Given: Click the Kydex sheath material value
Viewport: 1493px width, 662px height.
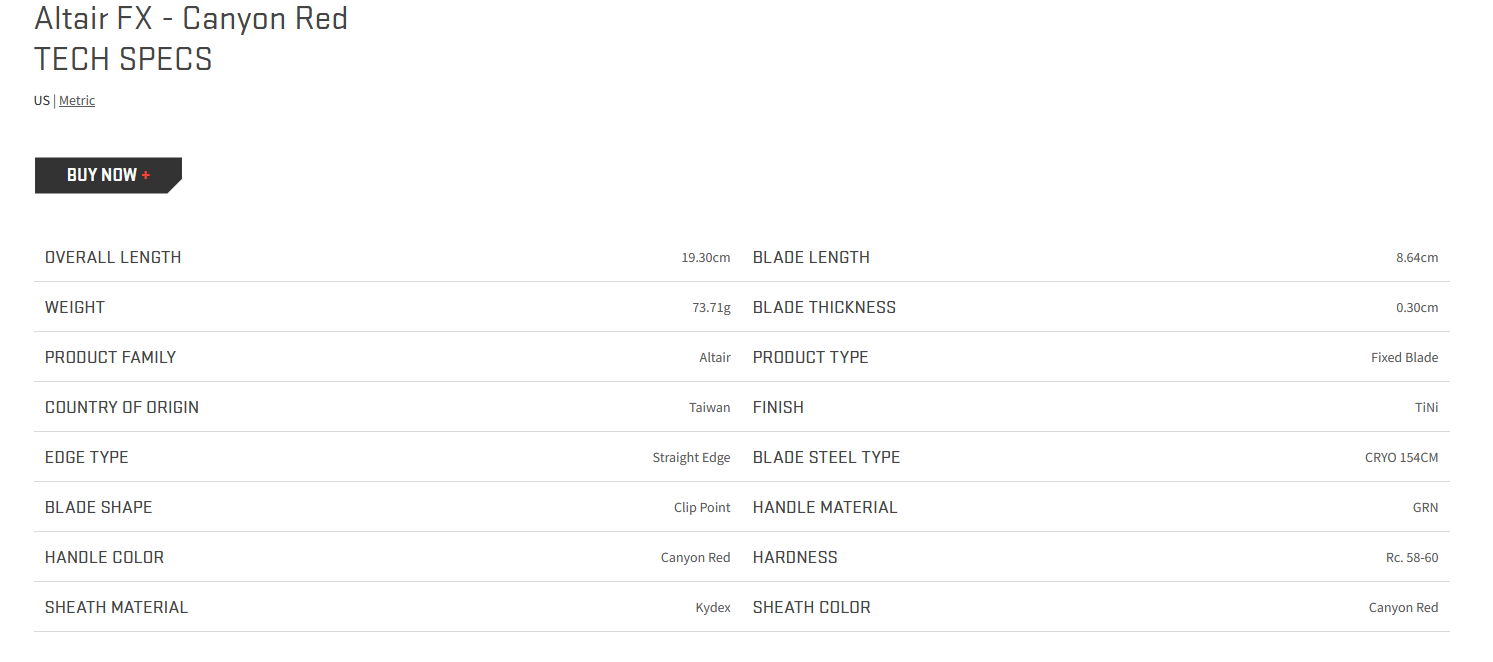Looking at the screenshot, I should click(x=713, y=608).
